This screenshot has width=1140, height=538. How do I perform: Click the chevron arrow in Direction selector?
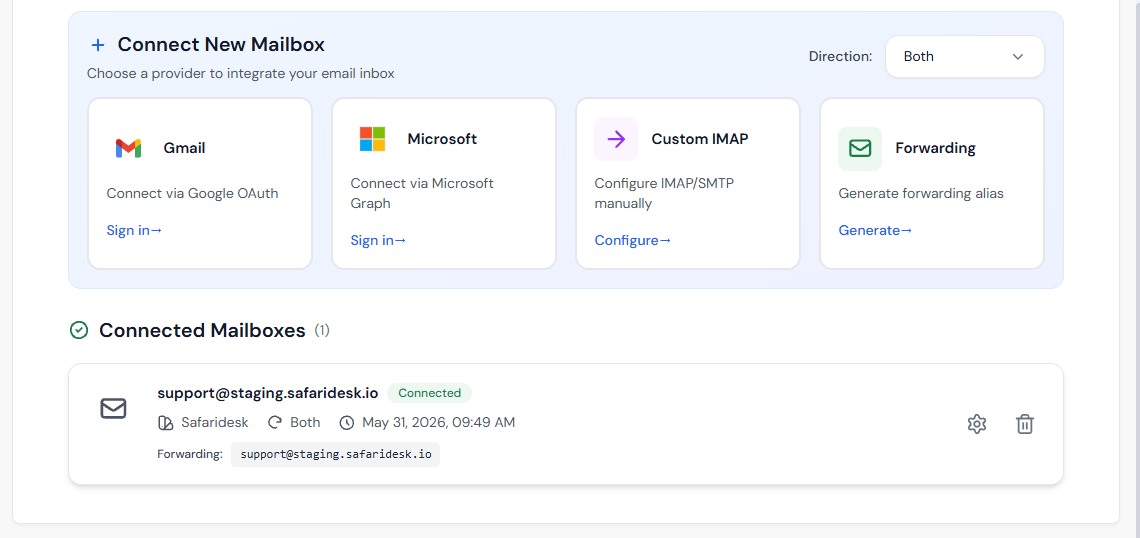click(1018, 57)
